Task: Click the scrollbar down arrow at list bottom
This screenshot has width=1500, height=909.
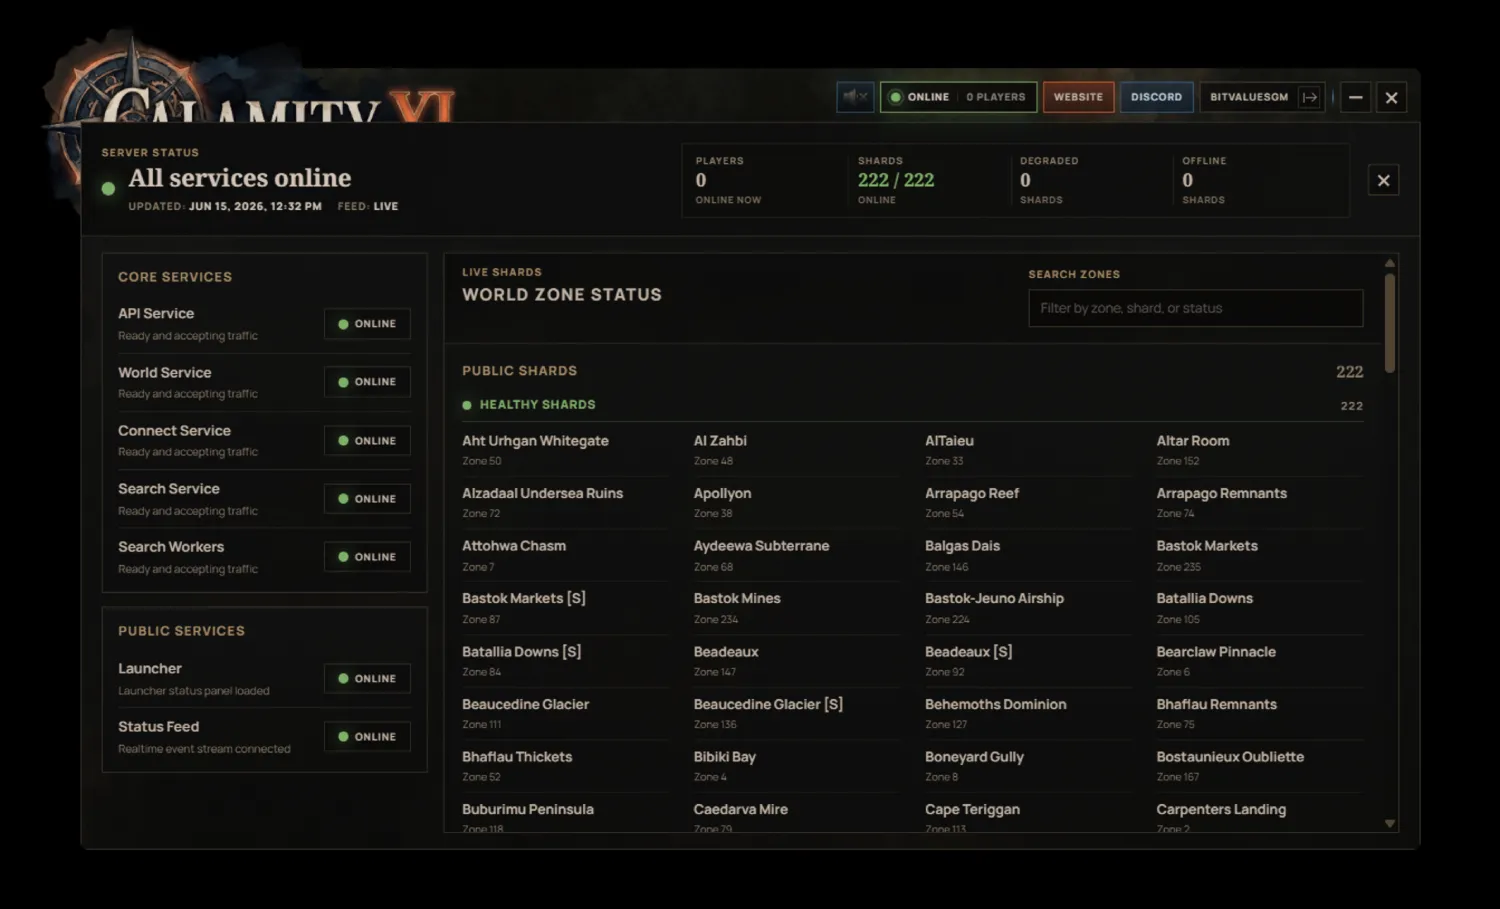Action: click(1390, 824)
